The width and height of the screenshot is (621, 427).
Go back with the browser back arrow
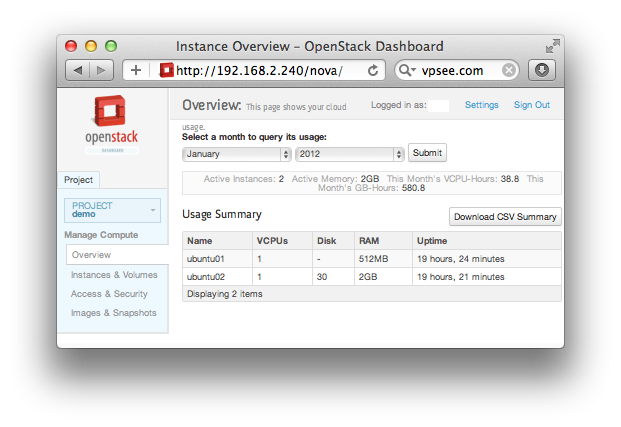tap(78, 71)
